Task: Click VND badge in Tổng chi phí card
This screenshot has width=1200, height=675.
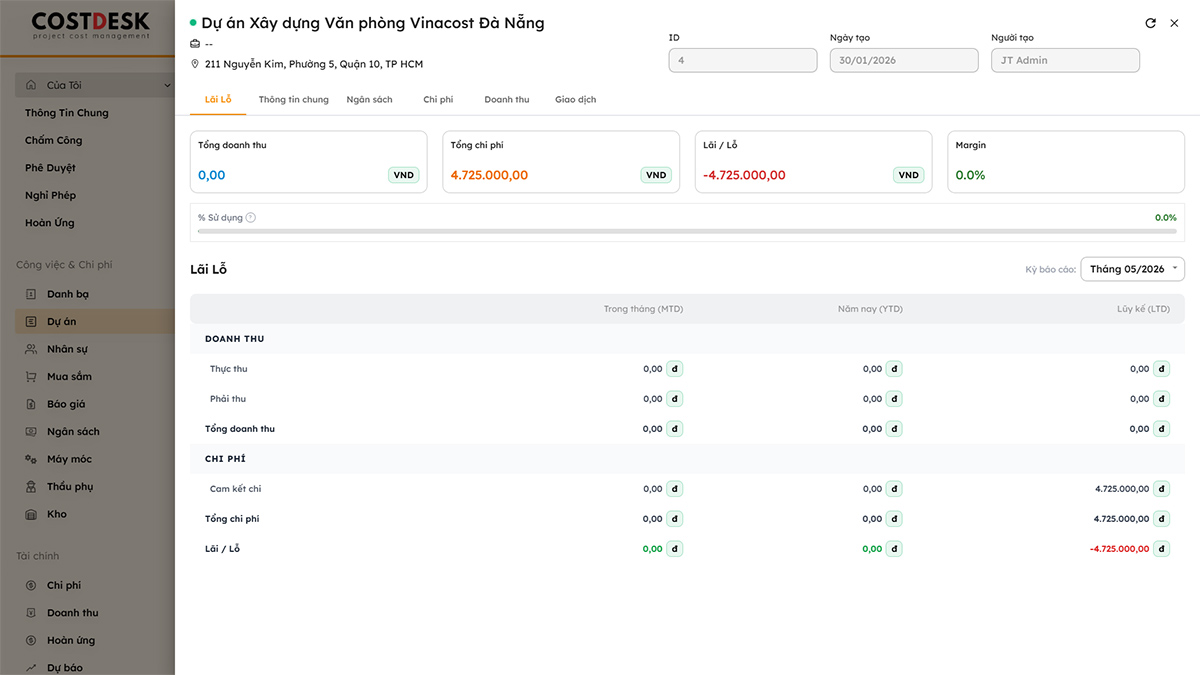Action: 656,175
